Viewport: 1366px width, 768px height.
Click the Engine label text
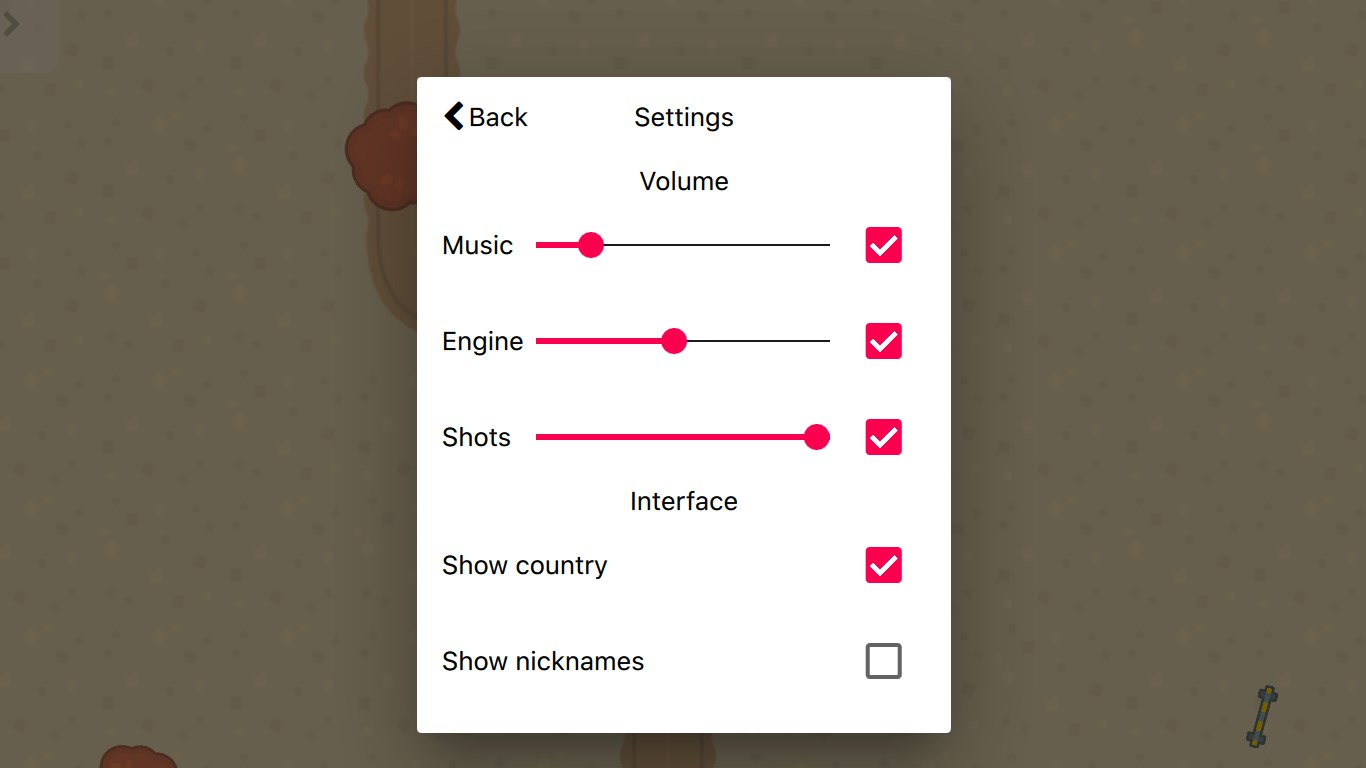tap(483, 341)
